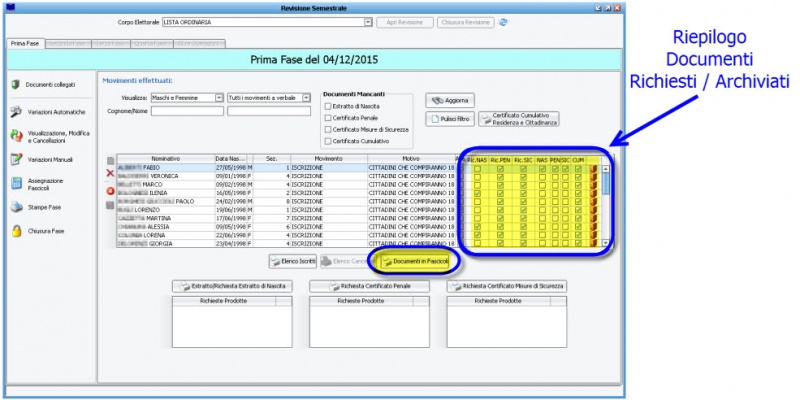Click the Chiusura Fase padlock icon
This screenshot has width=800, height=400.
coord(16,231)
